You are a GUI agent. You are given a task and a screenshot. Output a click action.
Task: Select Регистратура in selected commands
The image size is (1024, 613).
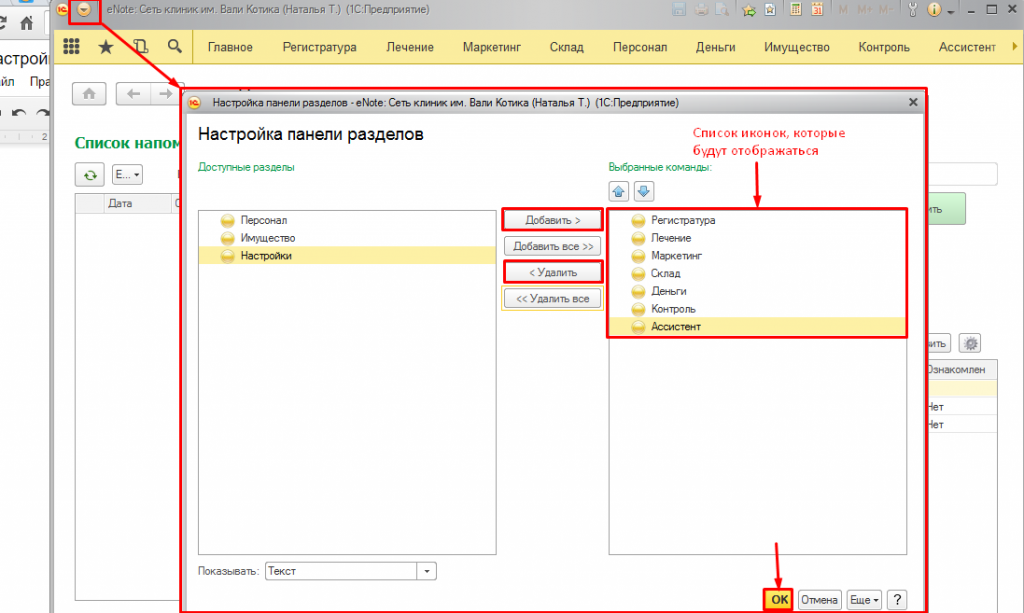758,220
